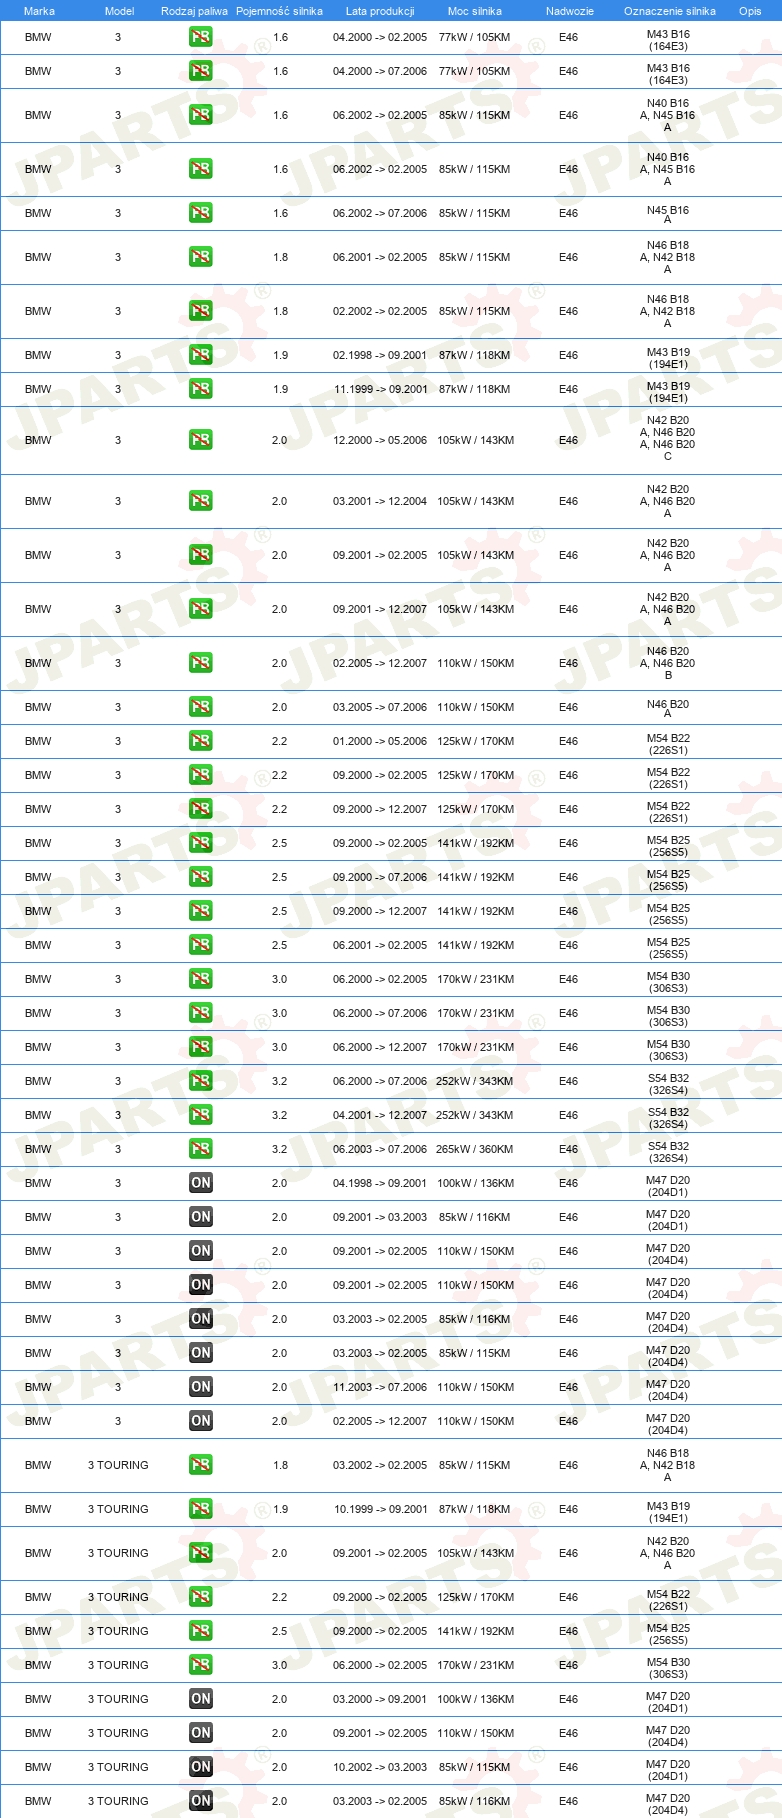Click the PB icon in the 3.0 row ending 12.2007
The image size is (782, 1818).
pos(201,1047)
